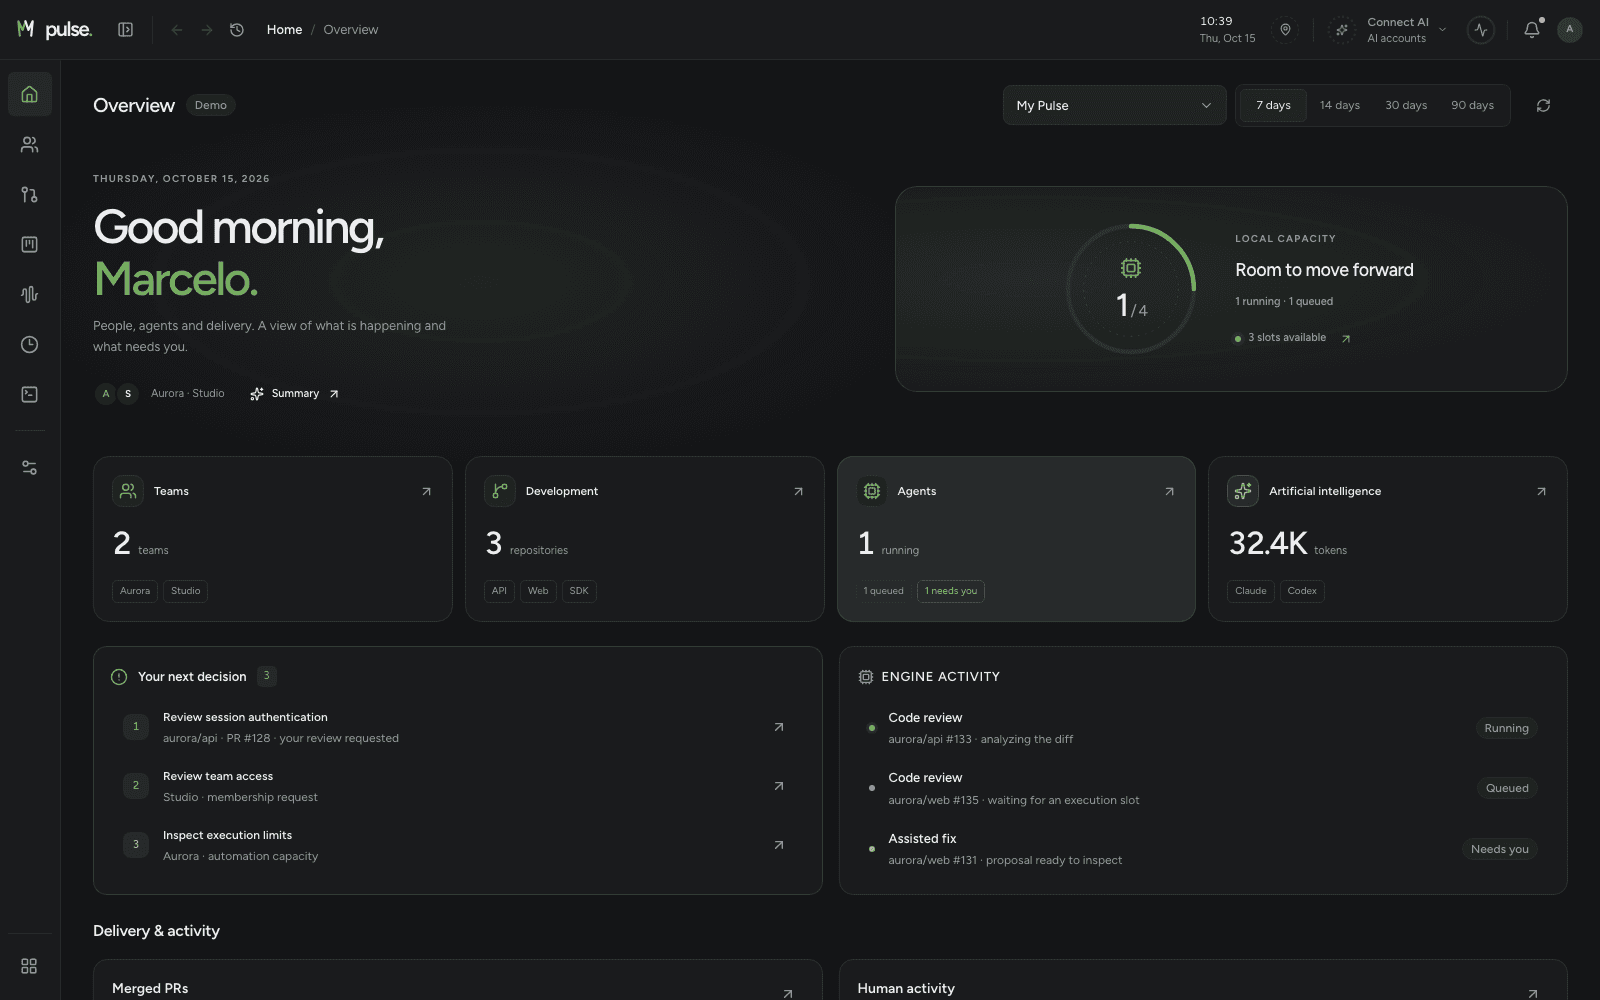1600x1000 pixels.
Task: Open the waveform activity icon in sidebar
Action: (30, 294)
